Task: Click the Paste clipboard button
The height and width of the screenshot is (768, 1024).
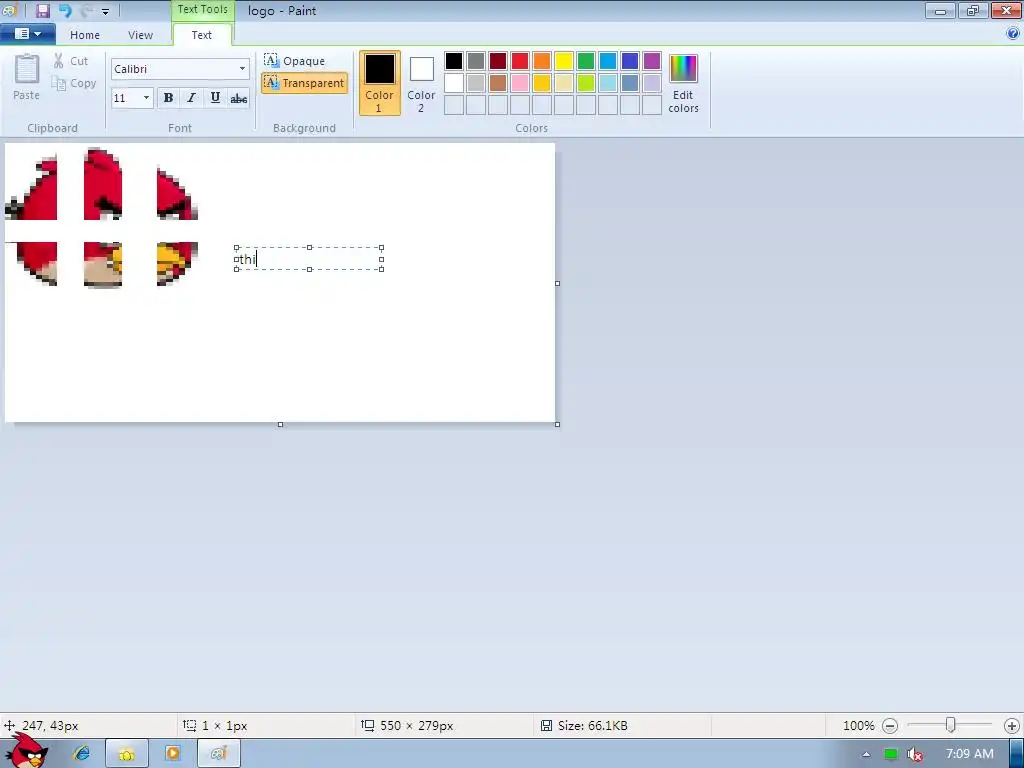Action: point(27,76)
